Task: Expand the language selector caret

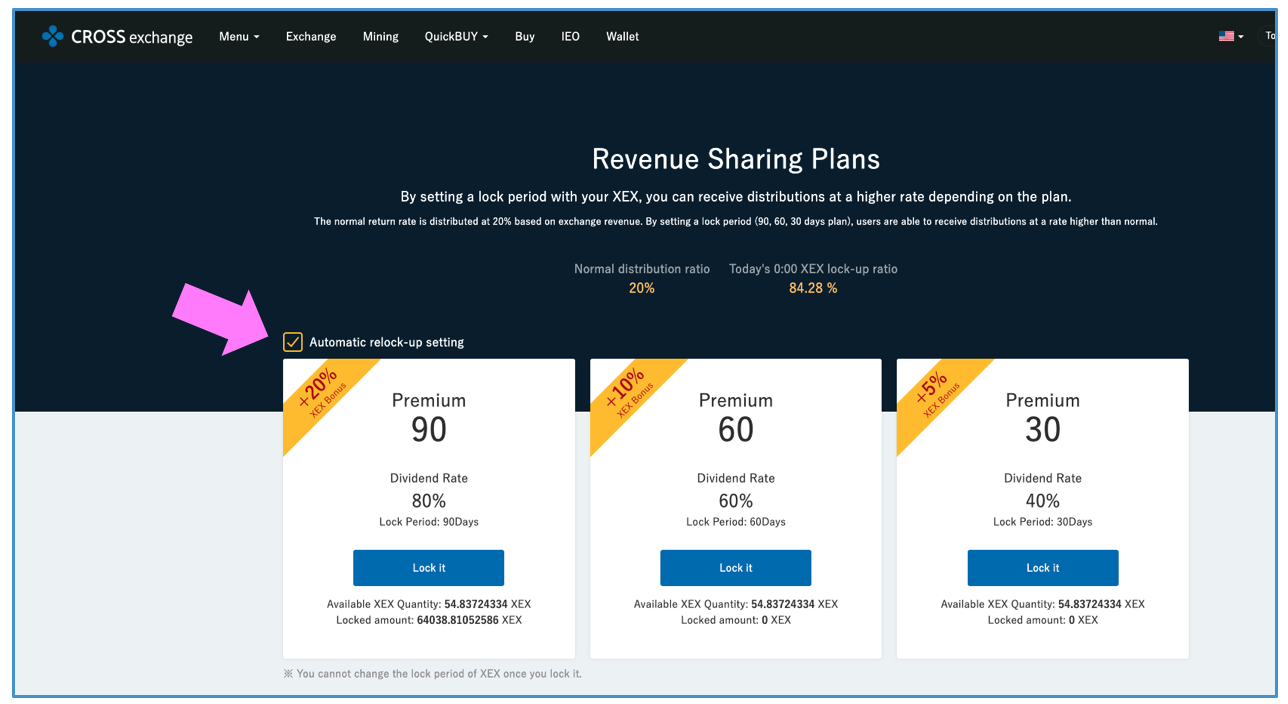Action: tap(1241, 37)
